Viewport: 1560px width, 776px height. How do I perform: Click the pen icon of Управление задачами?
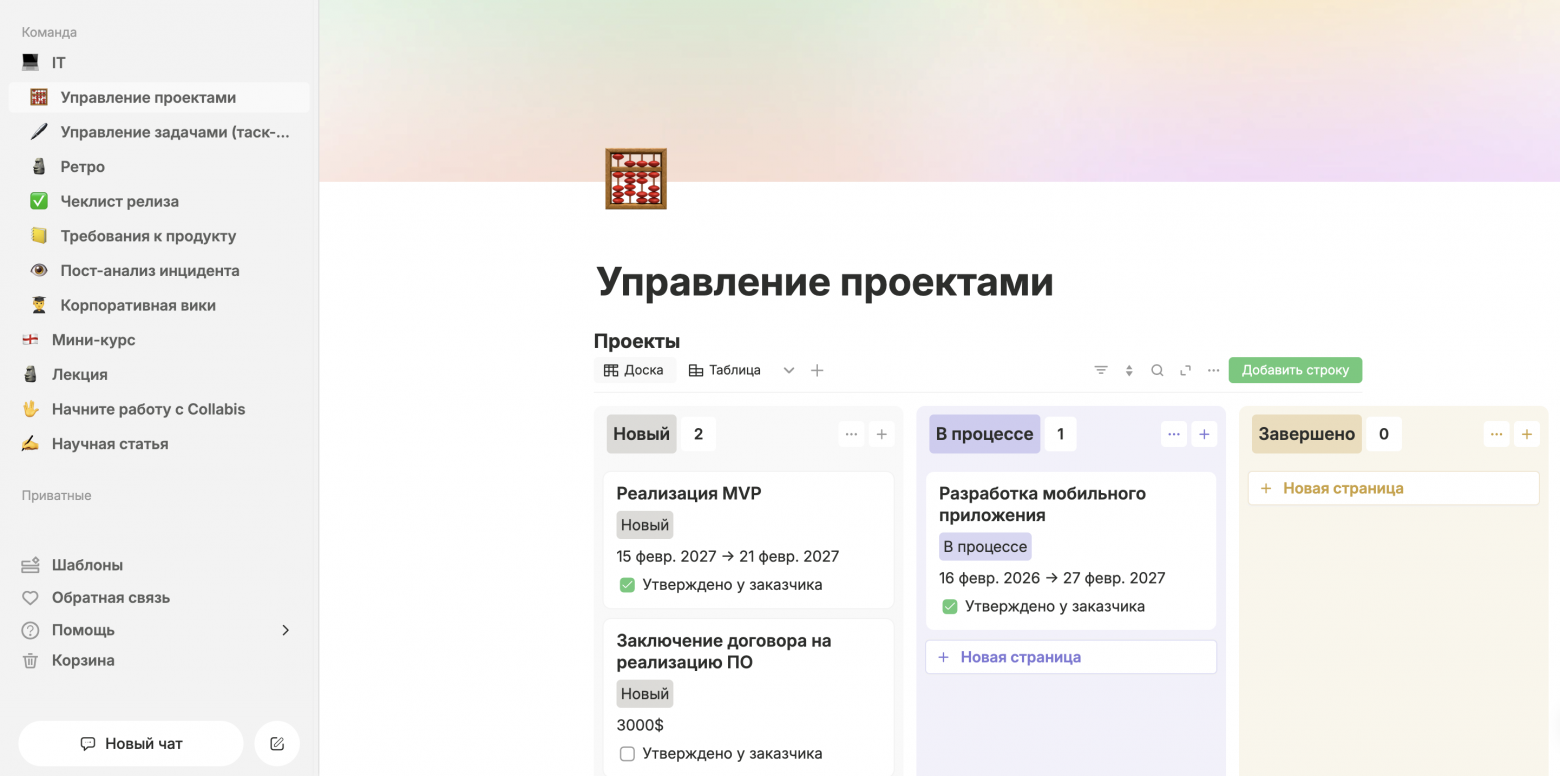(x=39, y=132)
